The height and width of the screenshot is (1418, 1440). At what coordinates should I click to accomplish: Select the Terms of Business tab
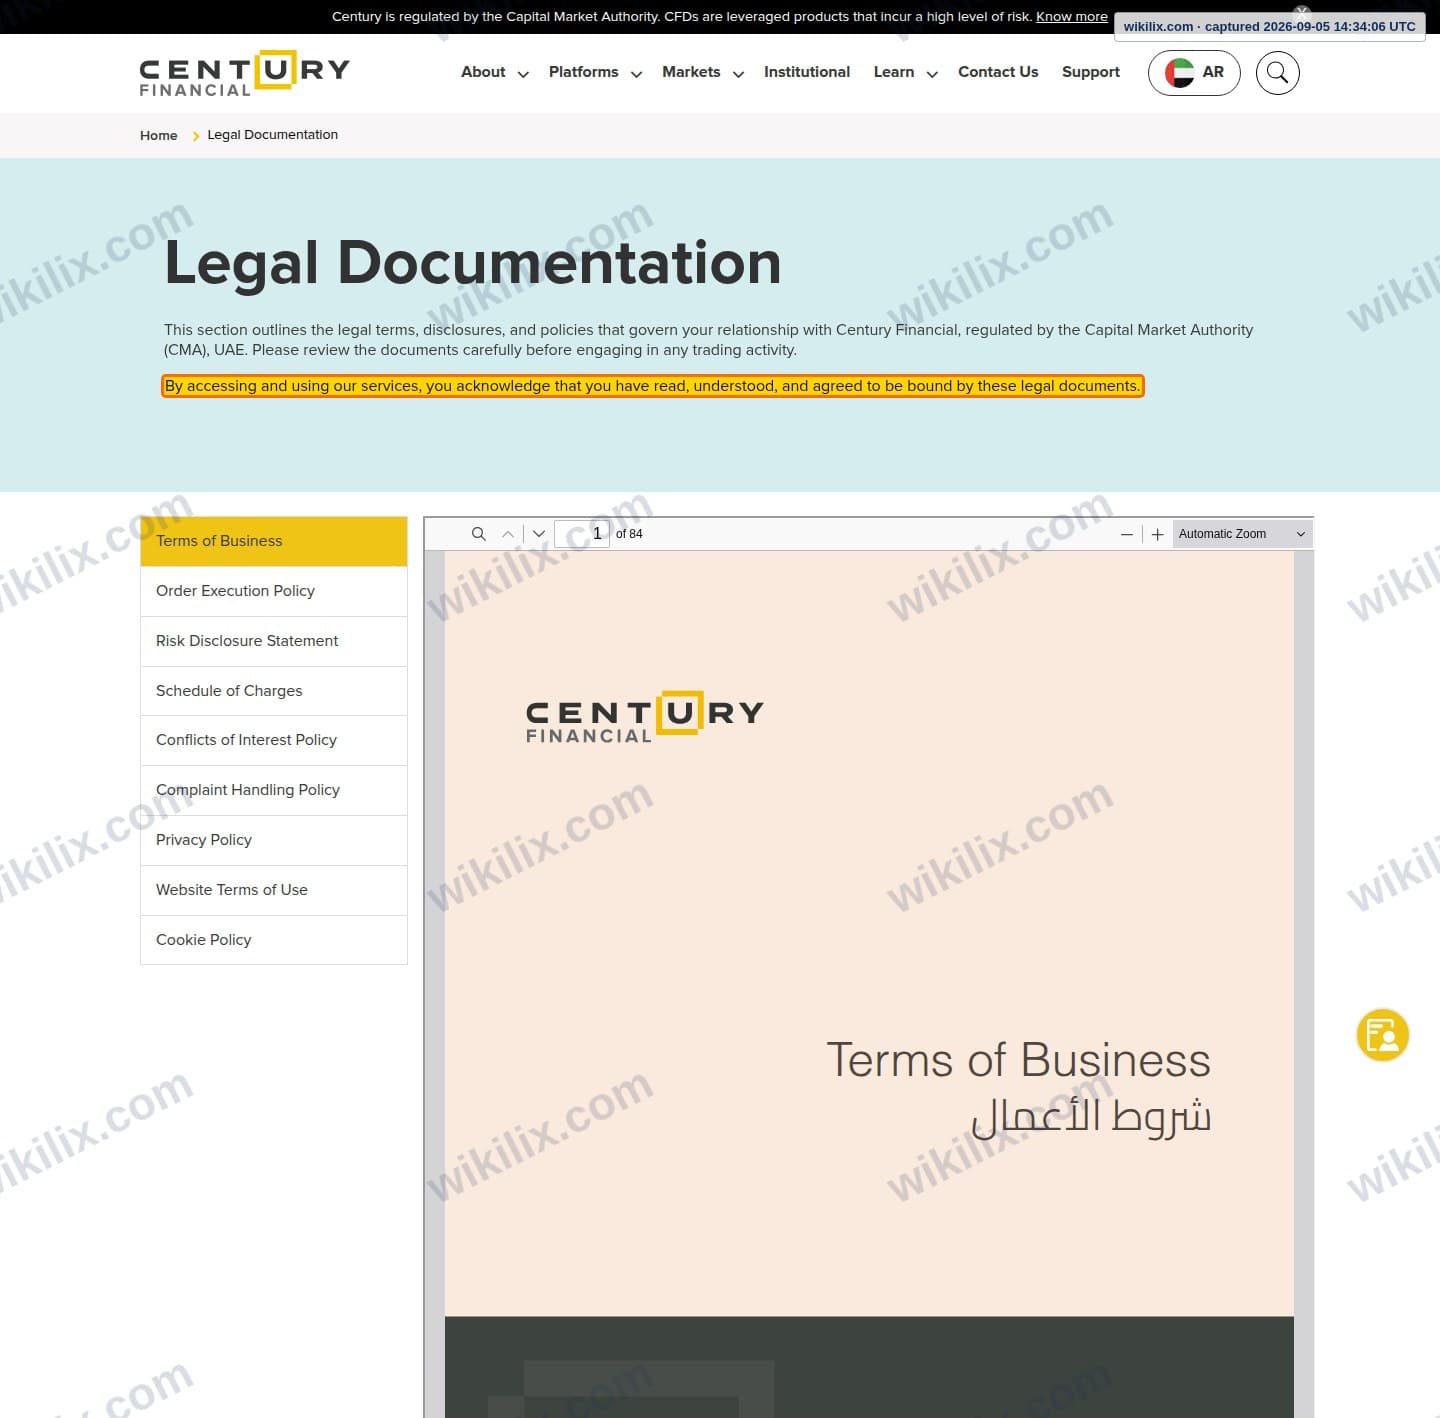pos(274,541)
